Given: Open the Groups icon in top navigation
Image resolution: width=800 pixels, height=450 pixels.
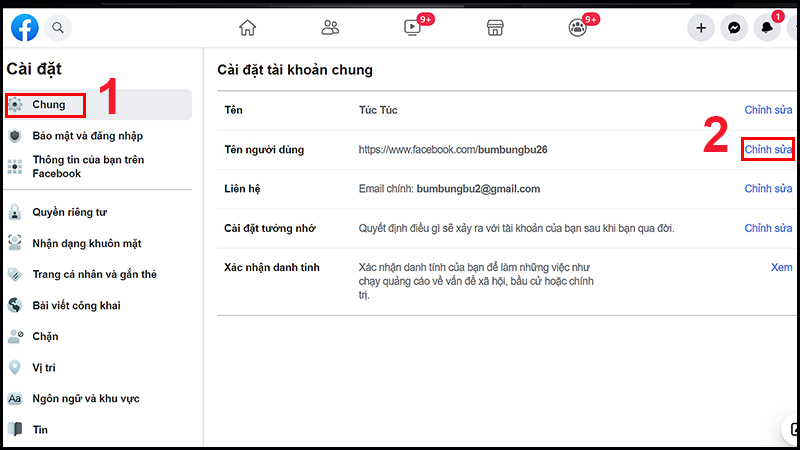Looking at the screenshot, I should pos(578,28).
